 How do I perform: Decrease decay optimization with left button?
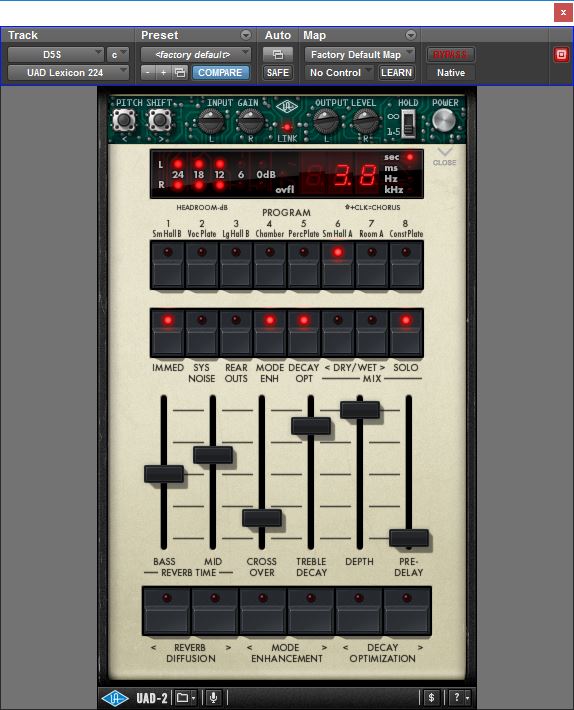click(359, 611)
